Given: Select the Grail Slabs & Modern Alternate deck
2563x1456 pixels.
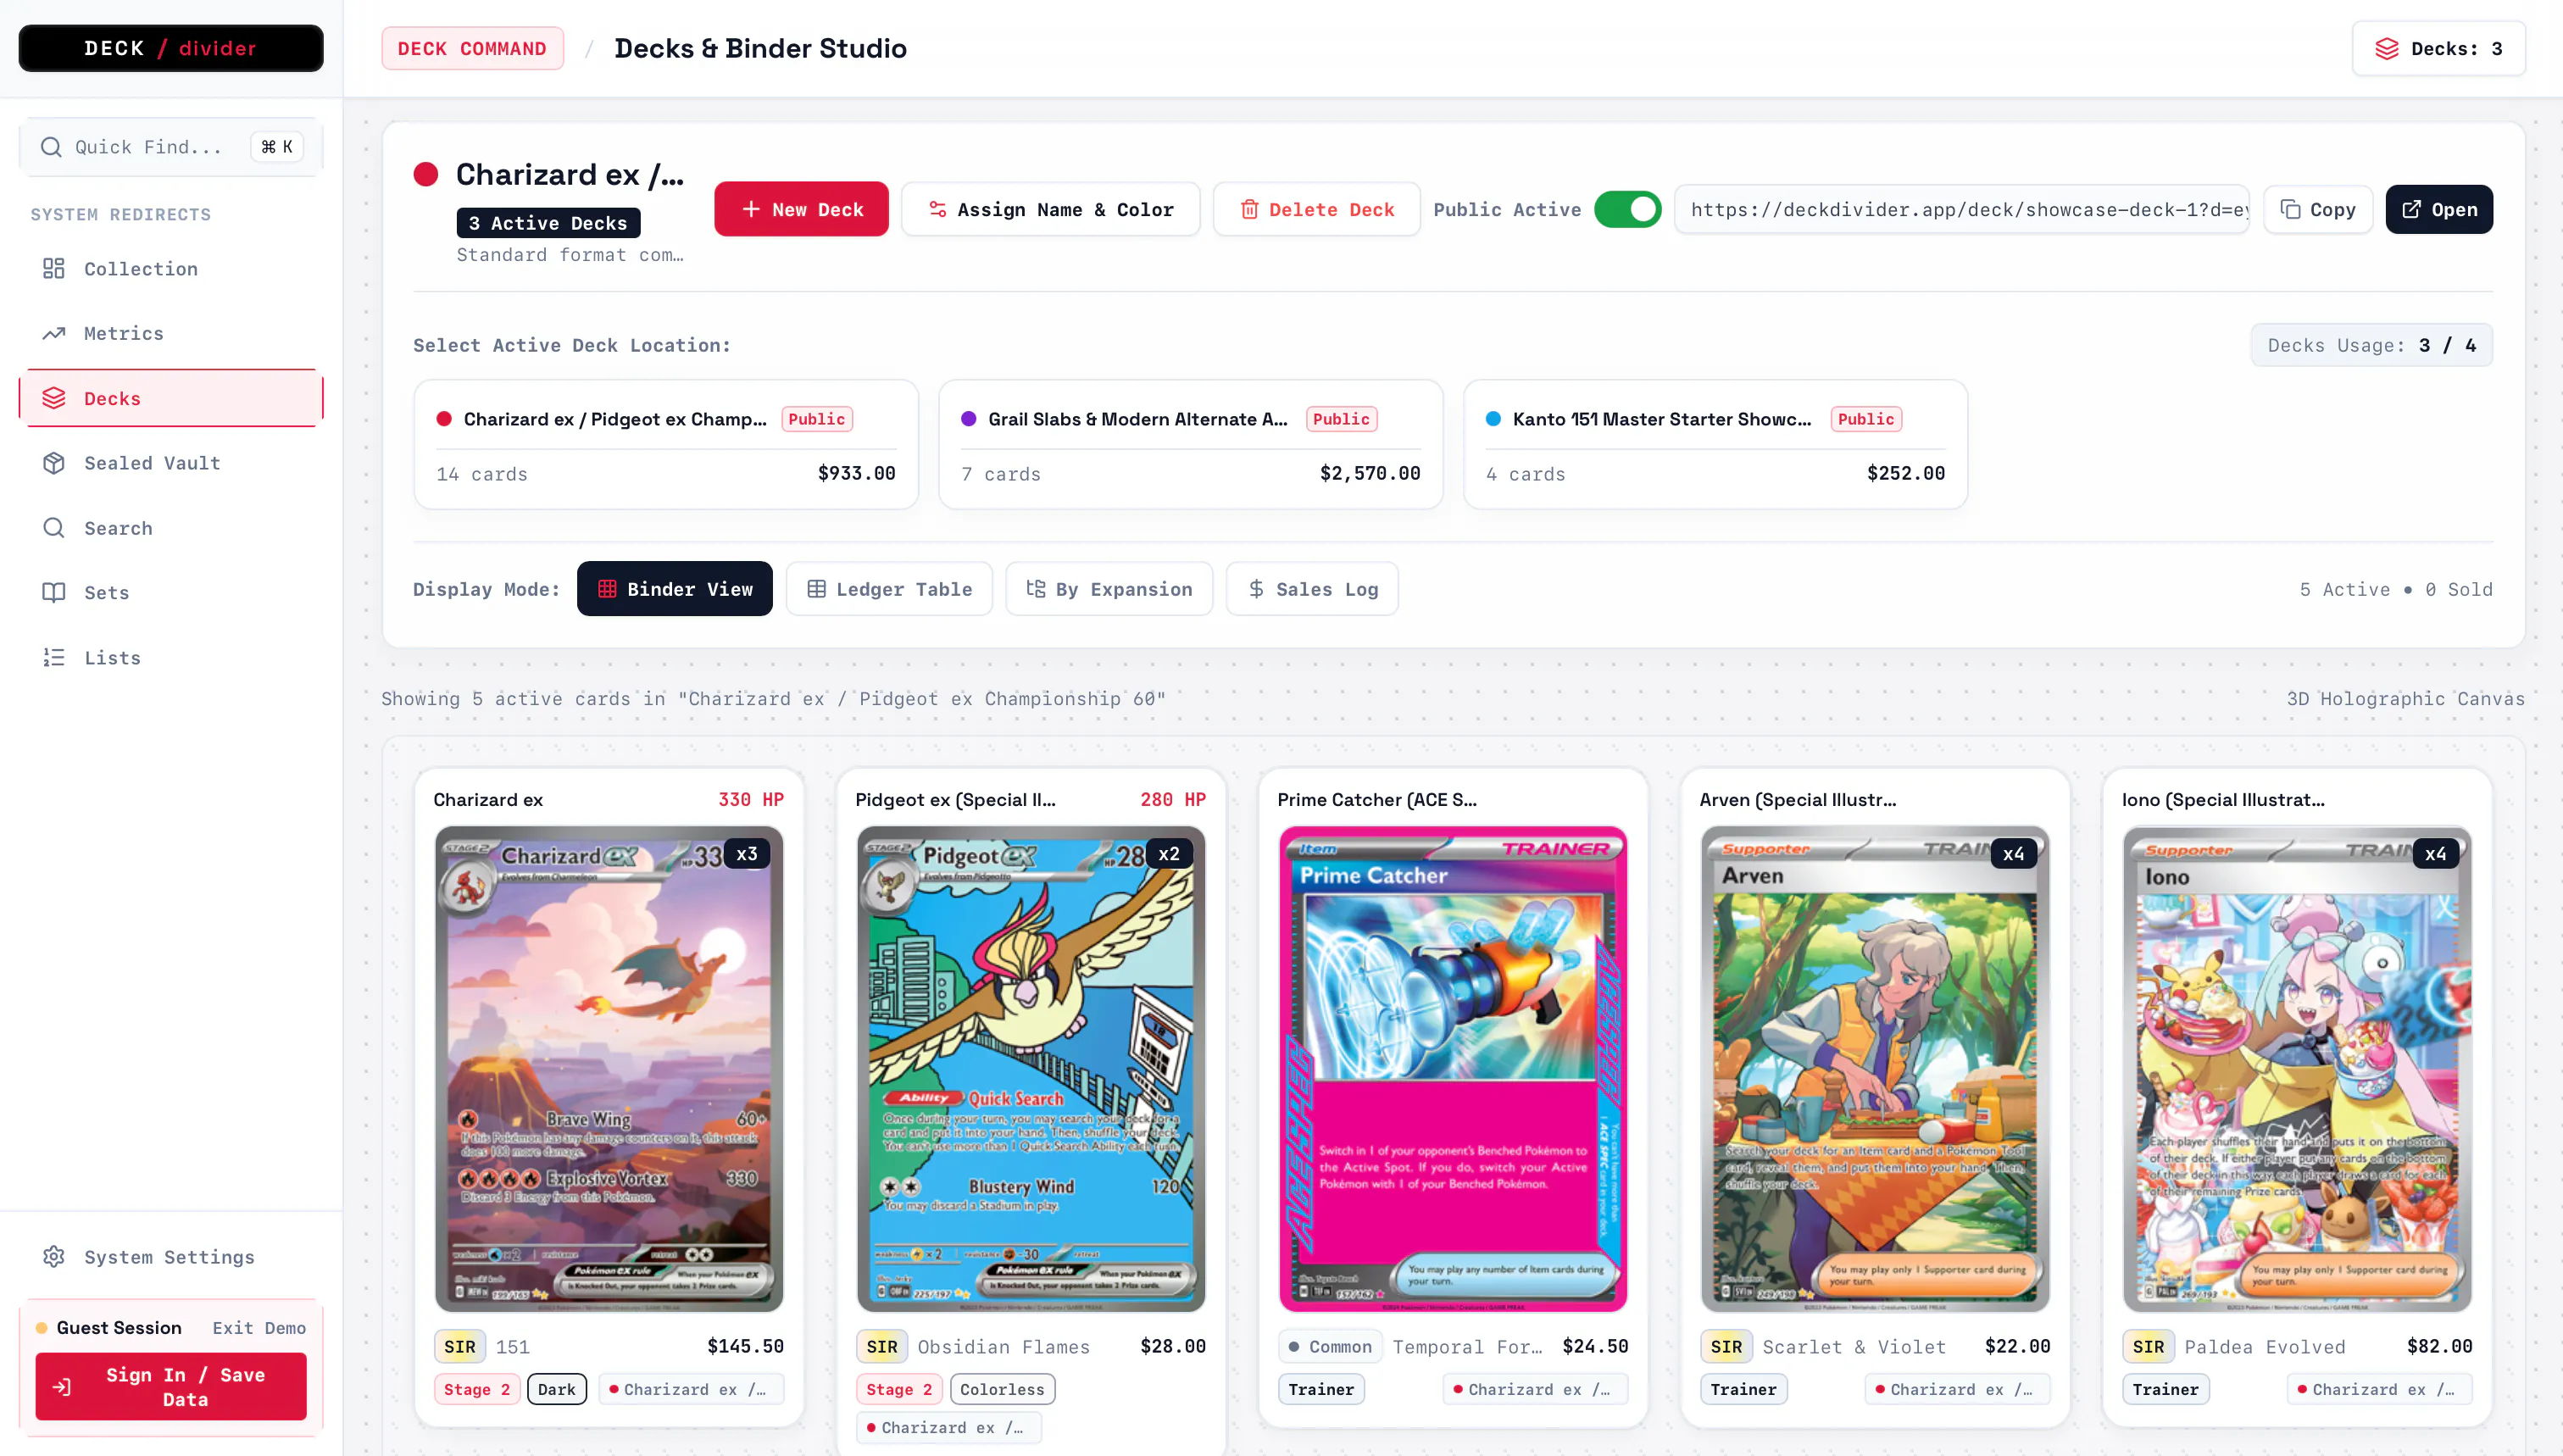Looking at the screenshot, I should coord(1191,445).
